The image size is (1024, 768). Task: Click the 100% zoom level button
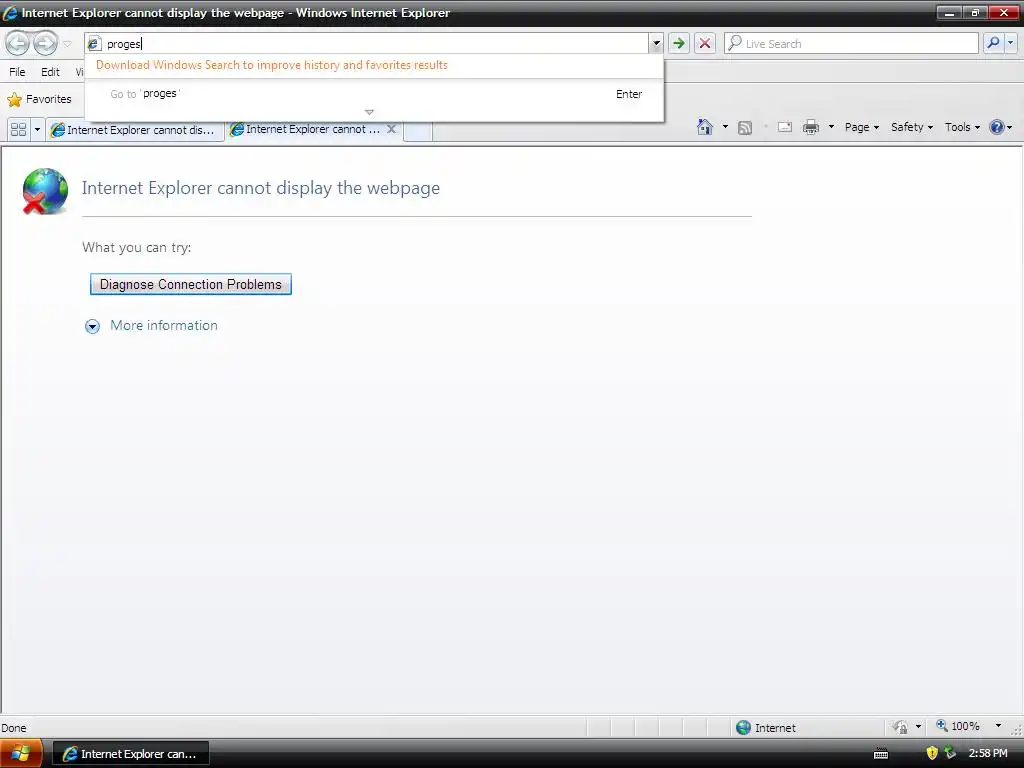pyautogui.click(x=958, y=726)
